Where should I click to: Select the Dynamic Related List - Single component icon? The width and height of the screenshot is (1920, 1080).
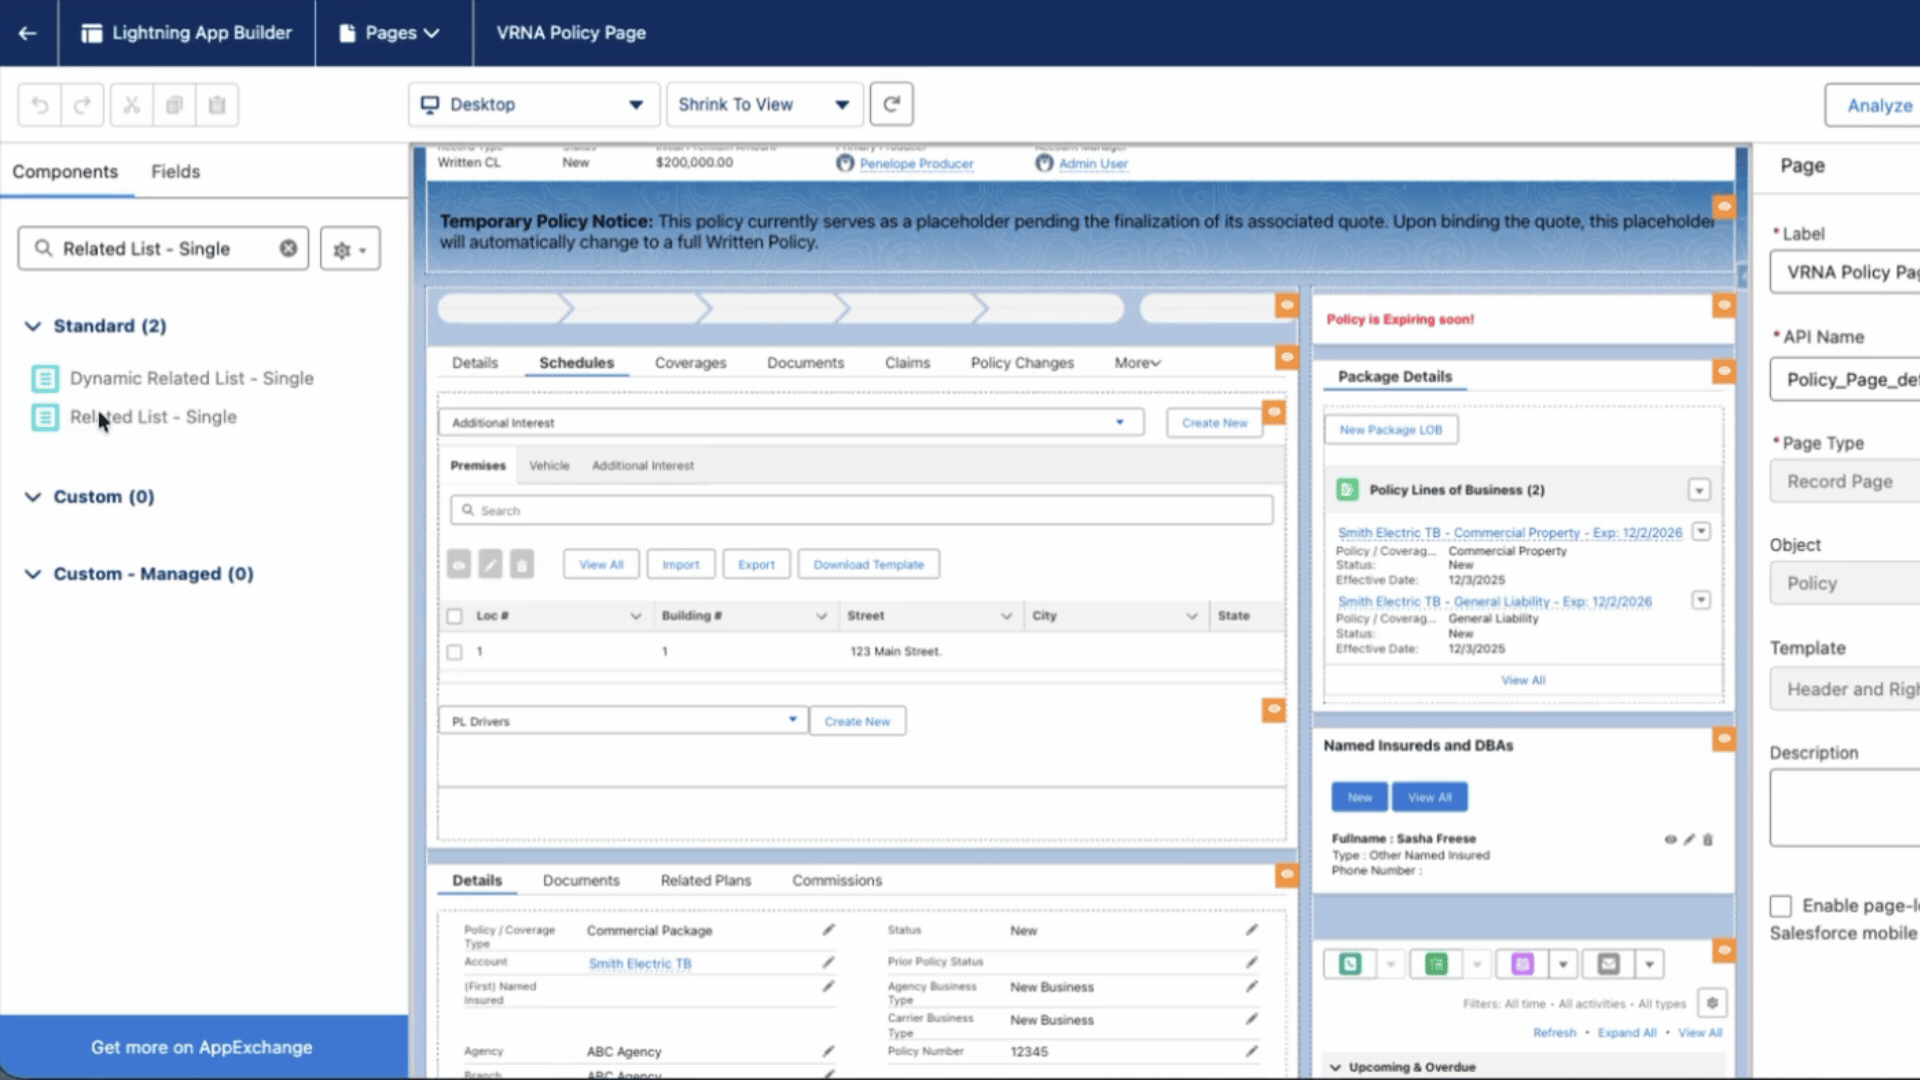[45, 378]
